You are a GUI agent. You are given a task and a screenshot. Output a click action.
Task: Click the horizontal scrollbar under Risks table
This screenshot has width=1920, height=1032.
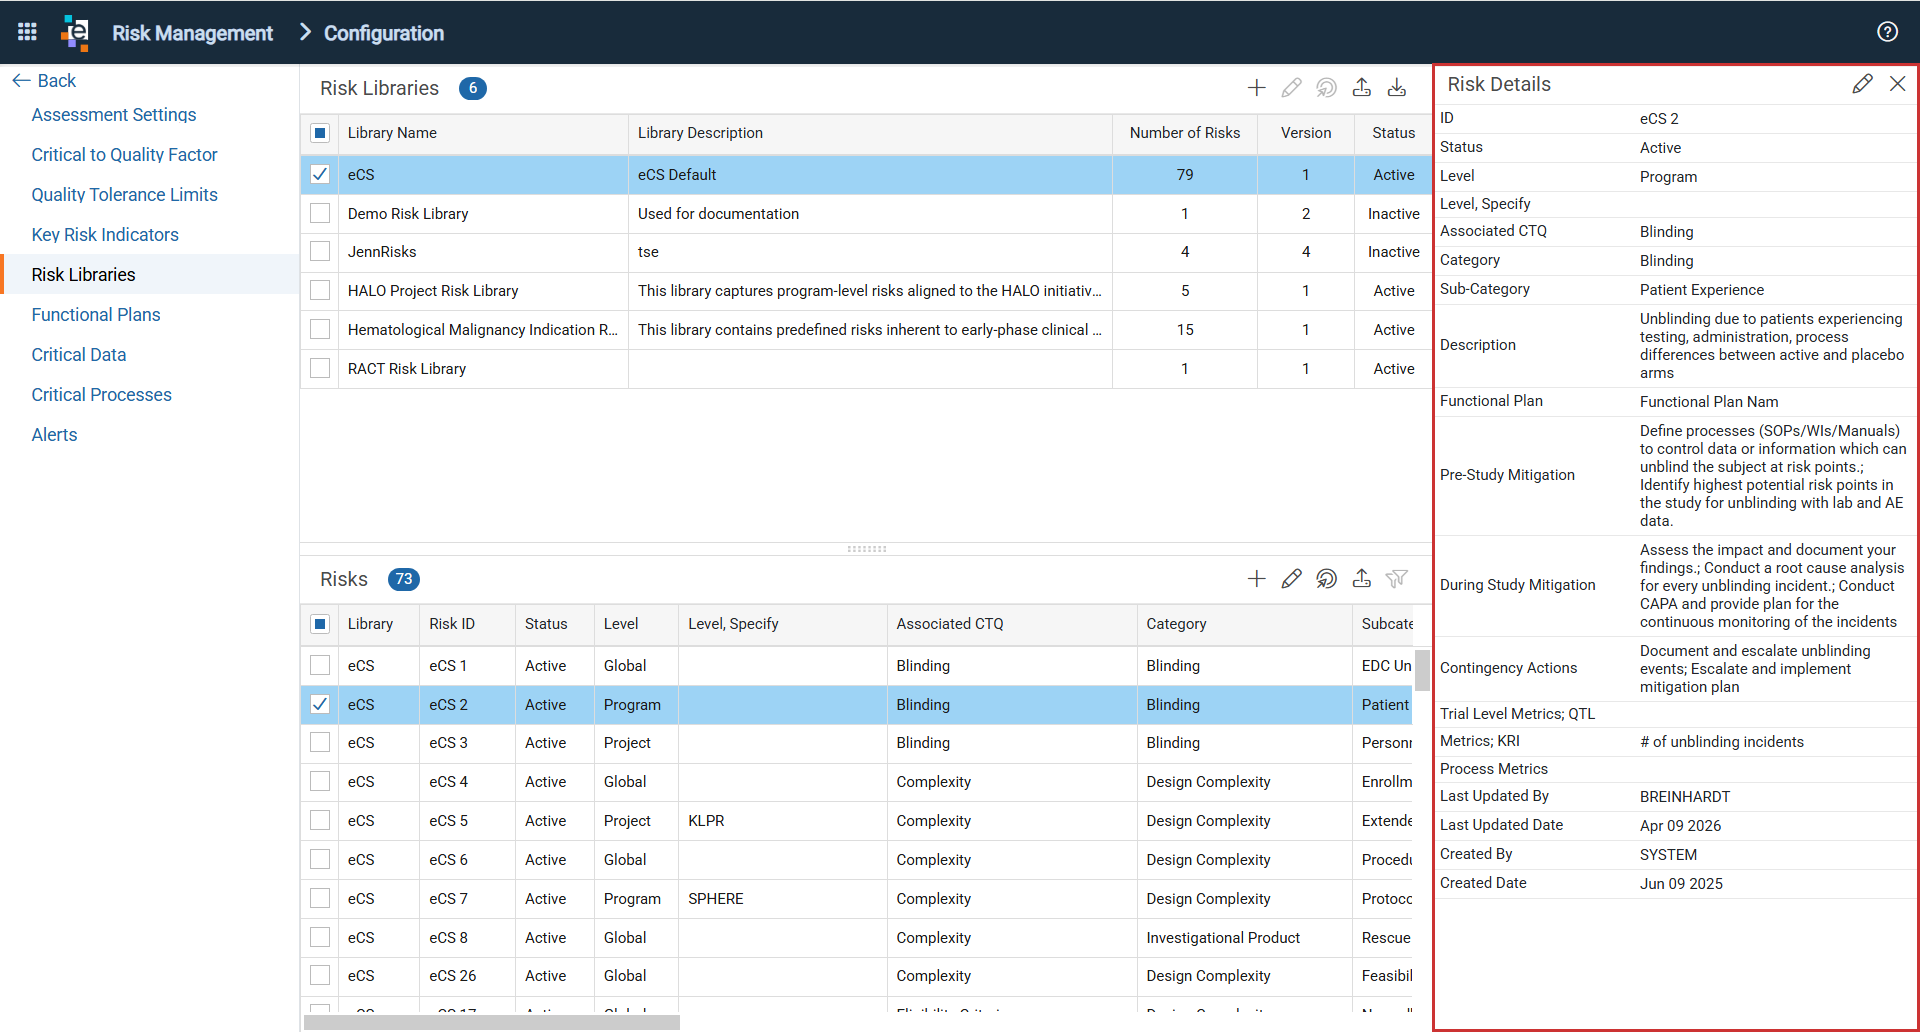coord(492,1023)
